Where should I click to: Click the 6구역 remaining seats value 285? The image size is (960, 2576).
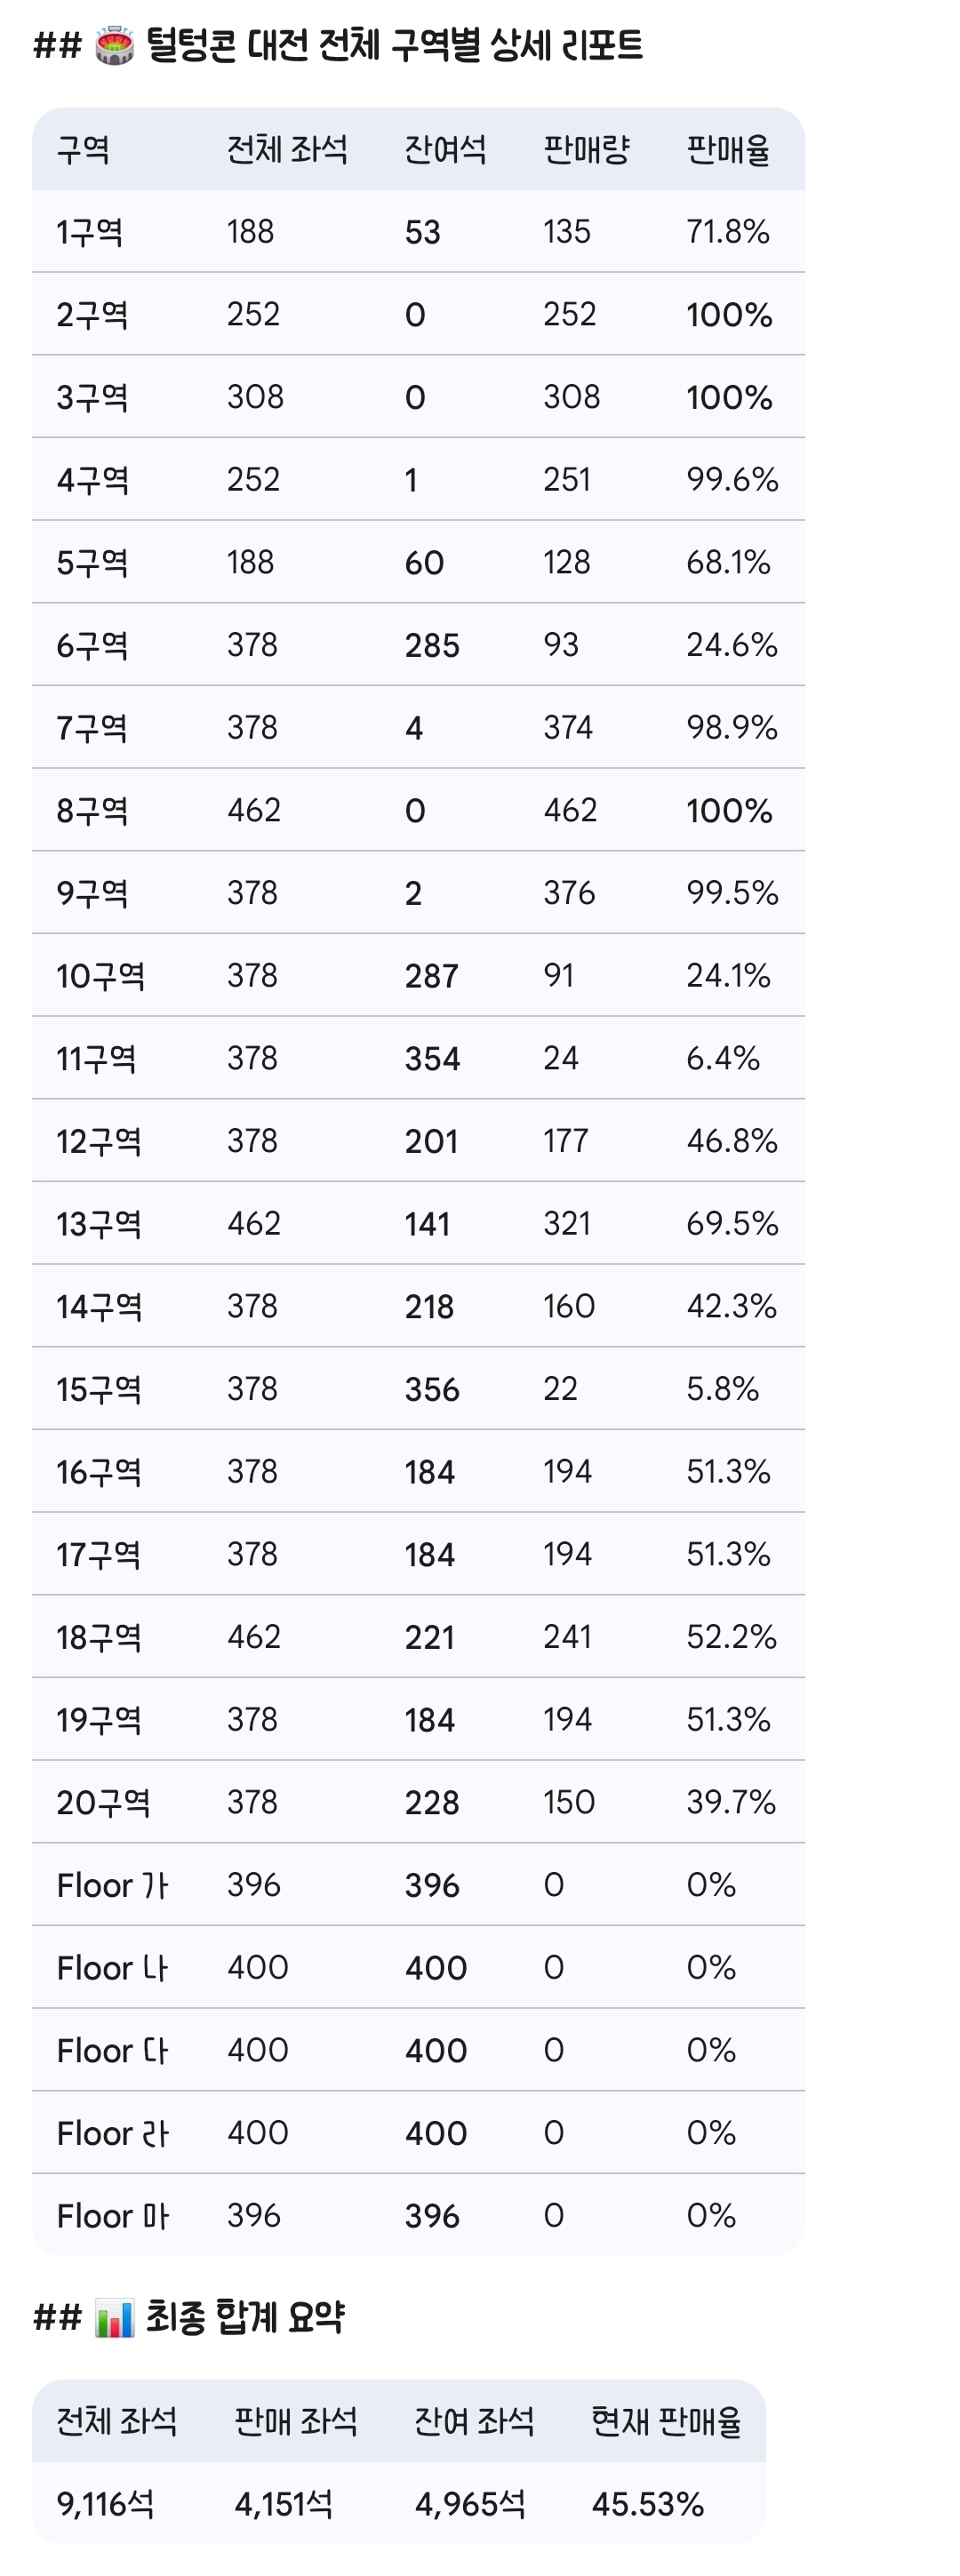(x=432, y=646)
